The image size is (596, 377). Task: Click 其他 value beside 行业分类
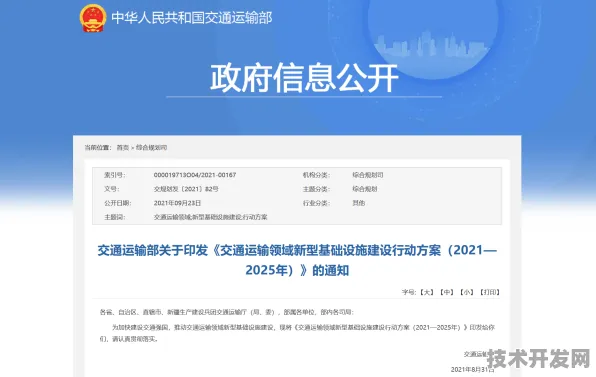point(358,203)
